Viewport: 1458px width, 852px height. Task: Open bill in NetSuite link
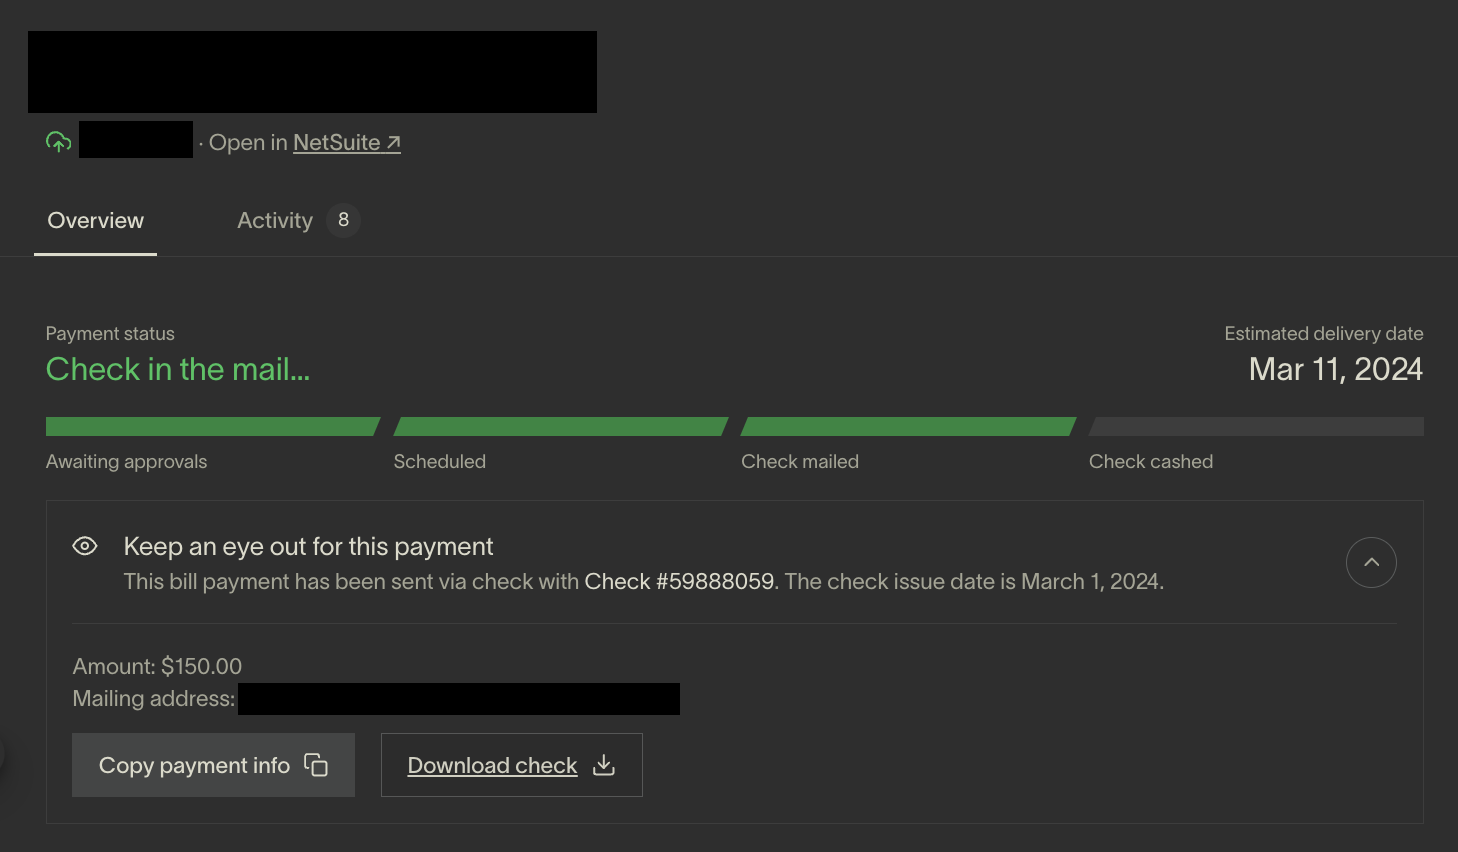(346, 143)
